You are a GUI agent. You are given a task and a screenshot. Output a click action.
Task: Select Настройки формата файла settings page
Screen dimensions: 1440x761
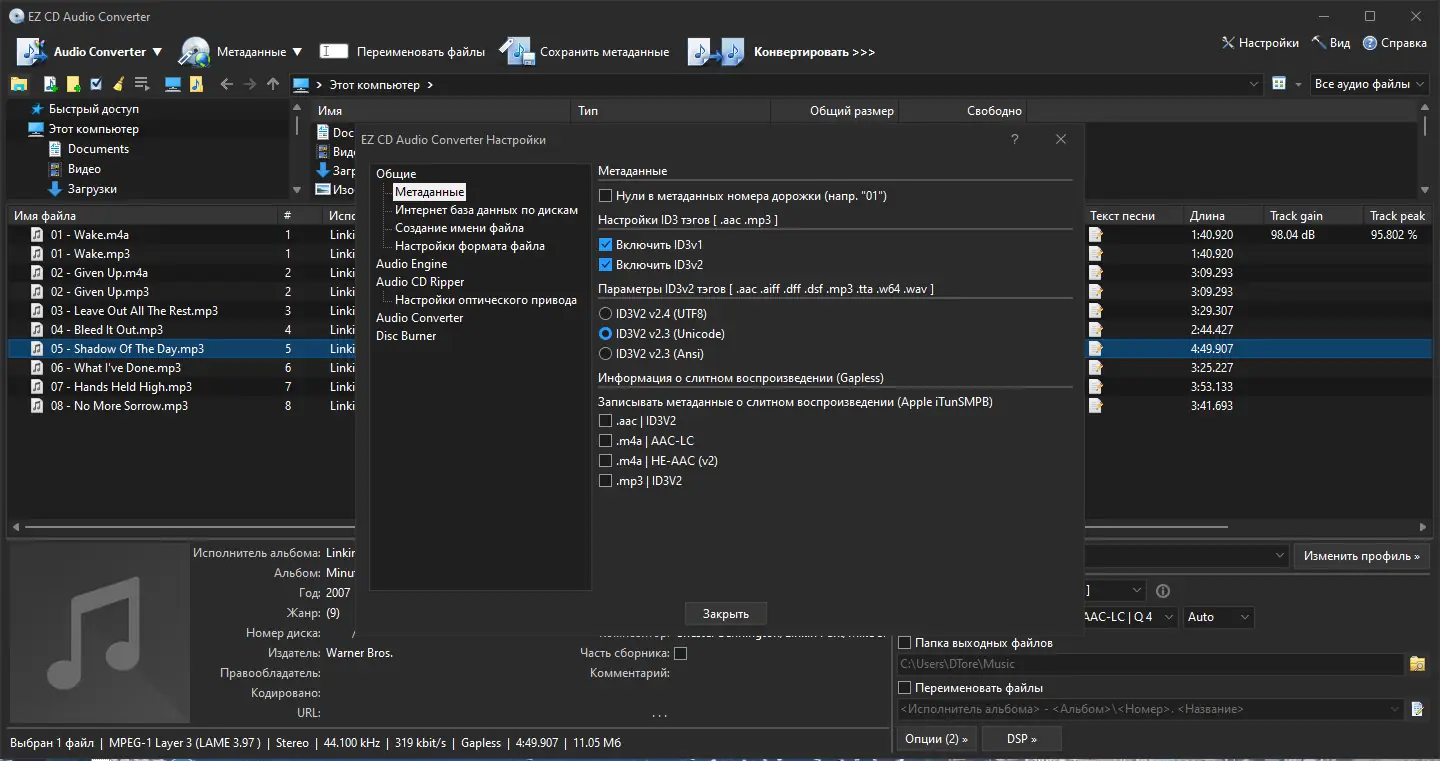470,246
